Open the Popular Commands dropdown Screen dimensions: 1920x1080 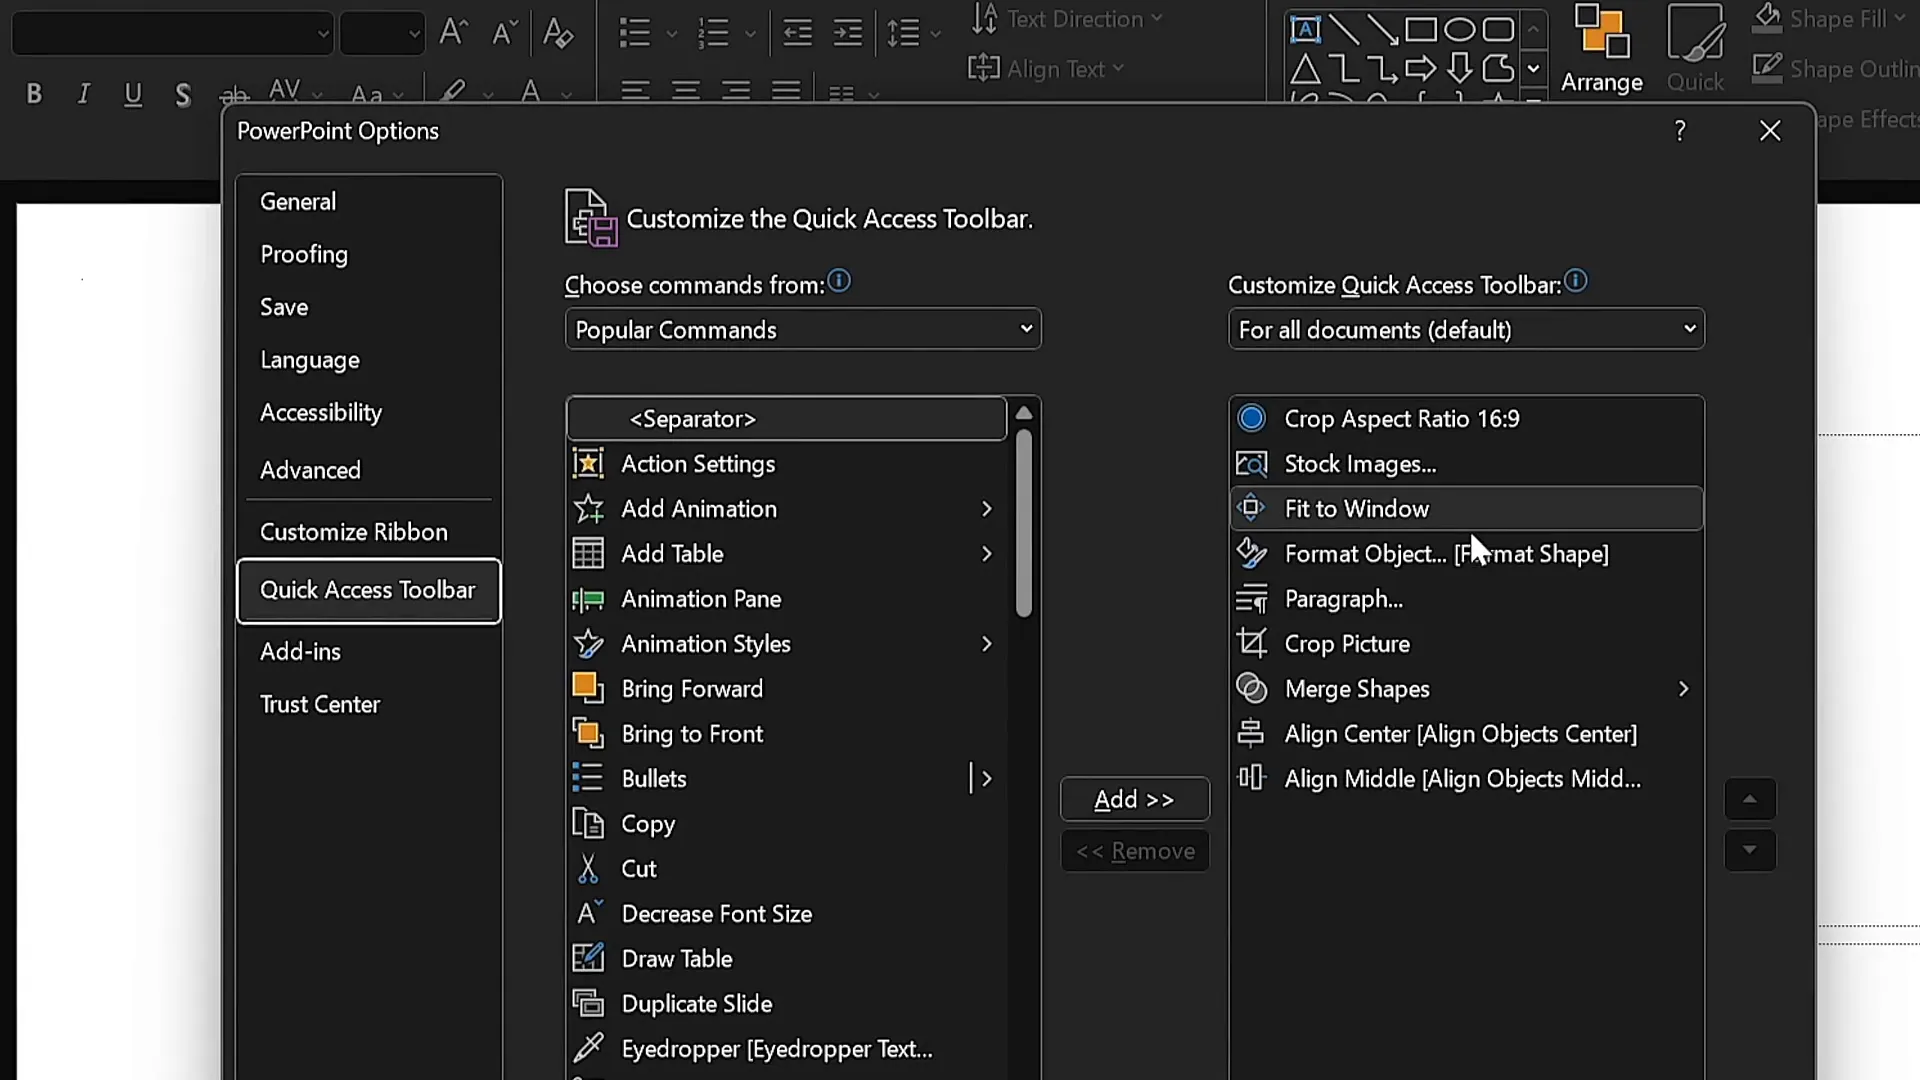coord(803,329)
